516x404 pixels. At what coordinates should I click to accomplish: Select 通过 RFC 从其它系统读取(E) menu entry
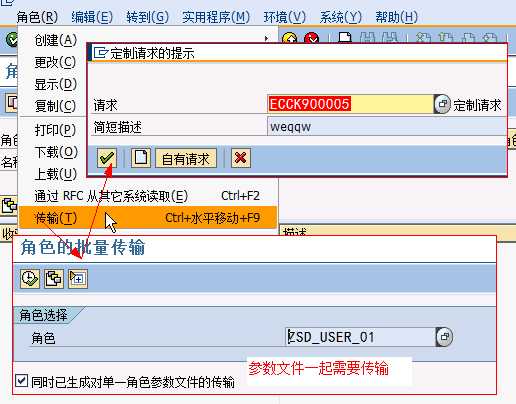[148, 196]
